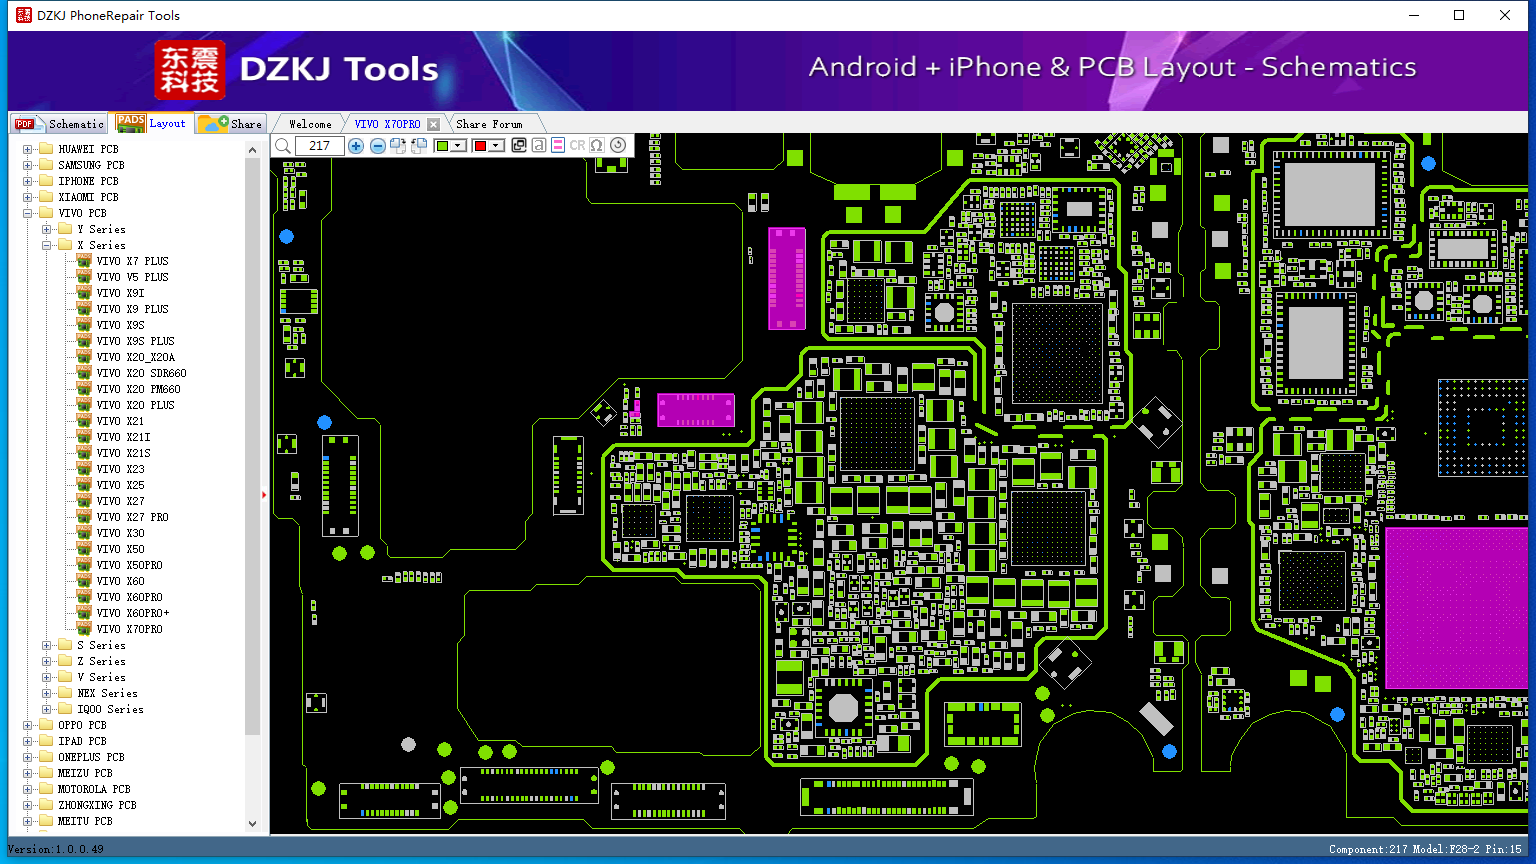Select the VIVO X70PRO document tab
Screen dimensions: 1536x864
388,124
